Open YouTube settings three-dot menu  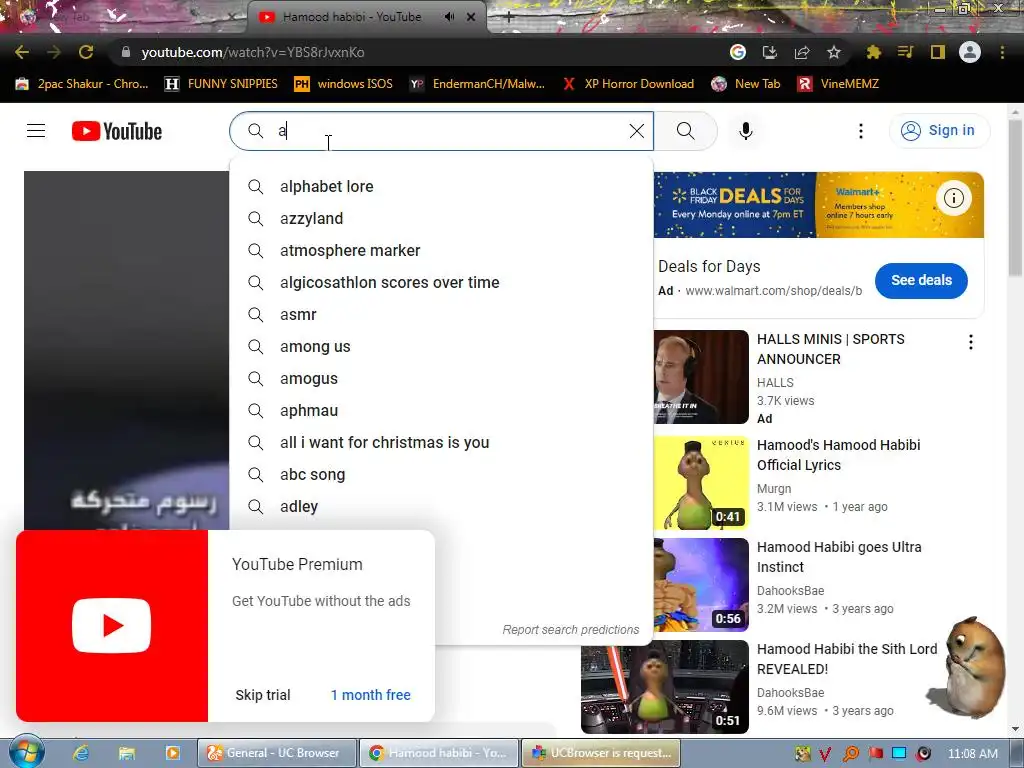click(x=861, y=131)
